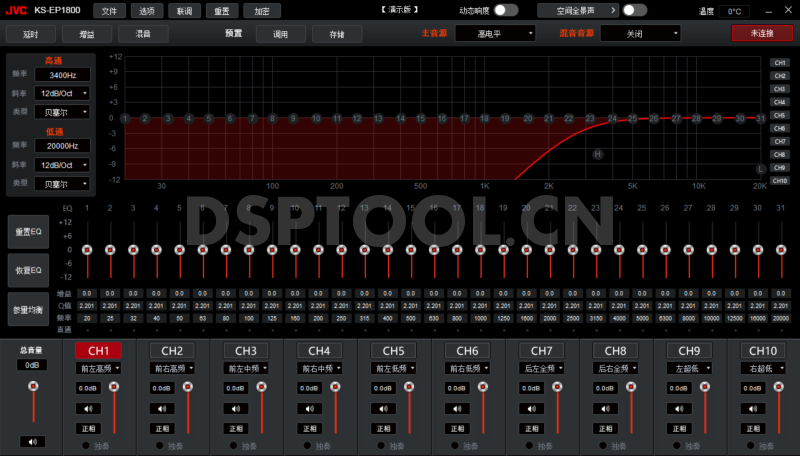The image size is (800, 456).
Task: Click the master volume mute speaker icon
Action: click(x=31, y=441)
